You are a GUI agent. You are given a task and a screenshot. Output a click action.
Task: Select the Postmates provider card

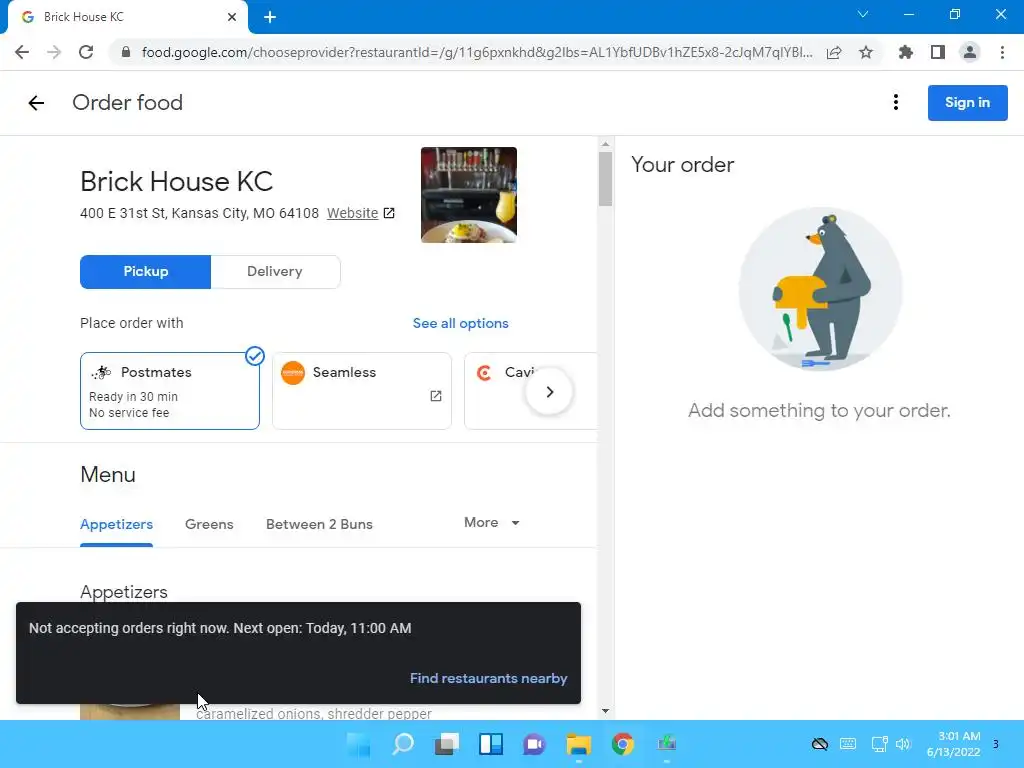point(170,391)
